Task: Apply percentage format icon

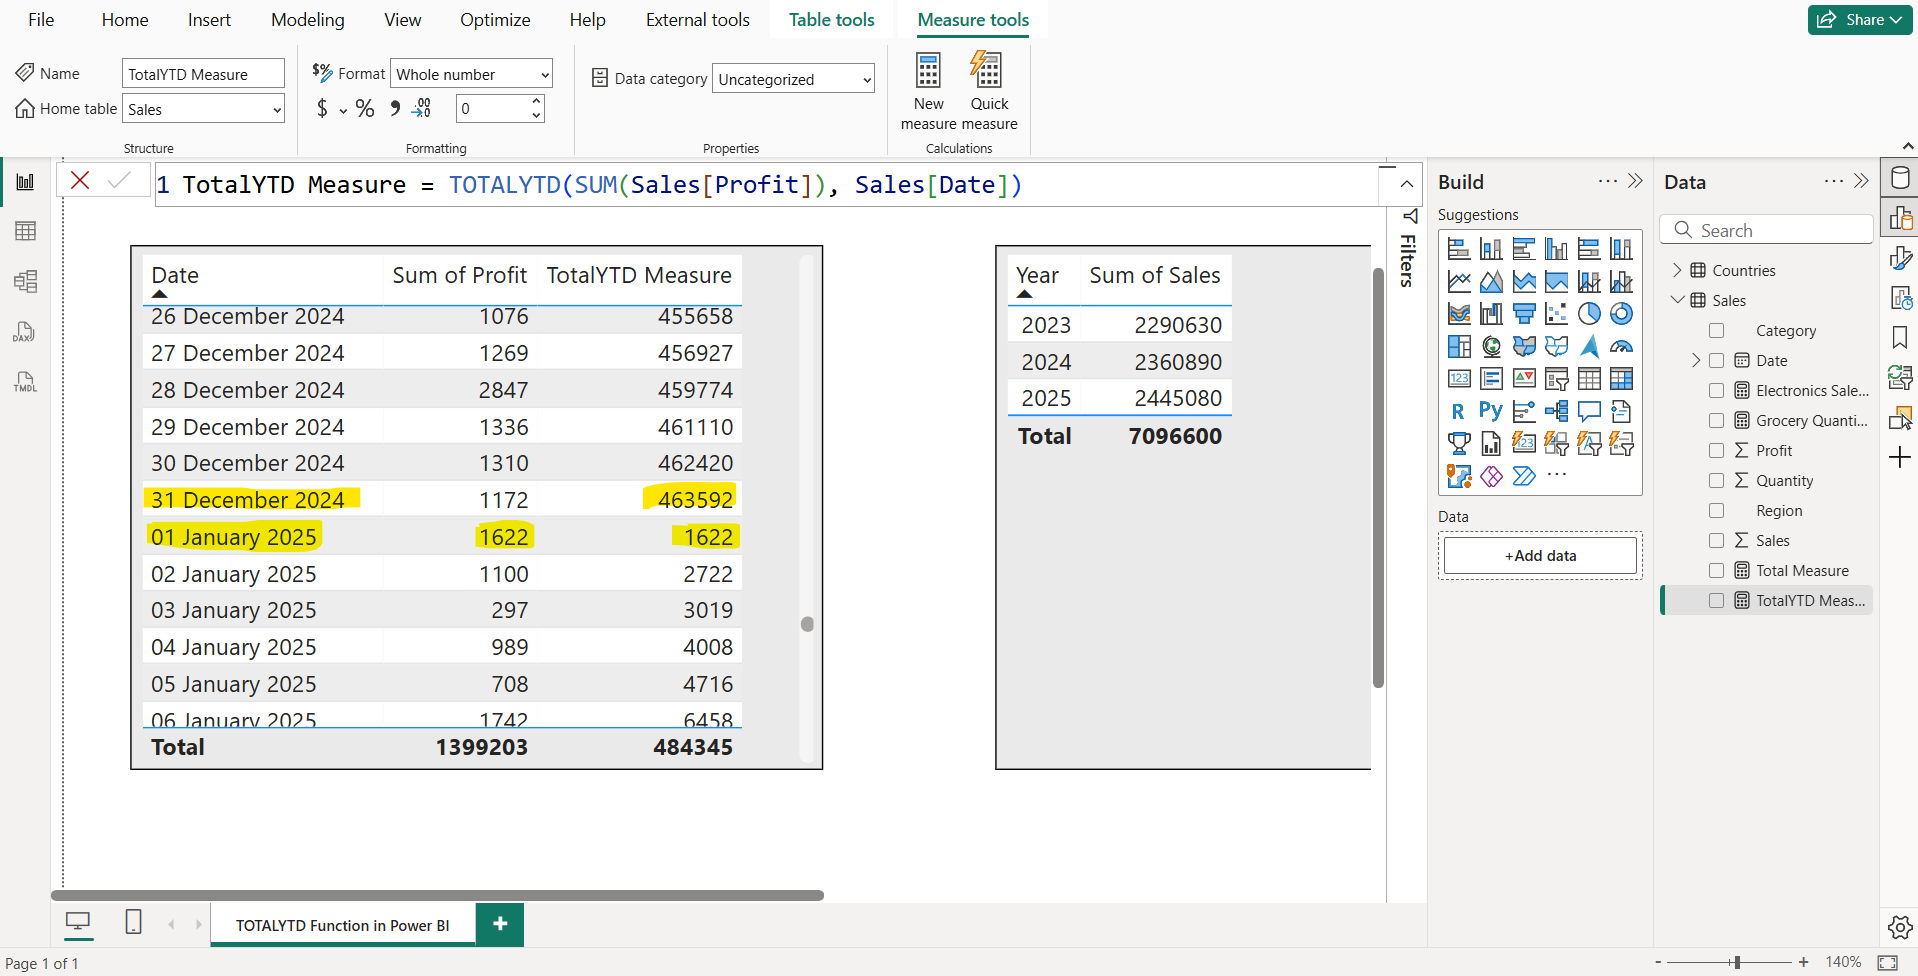Action: [x=365, y=109]
